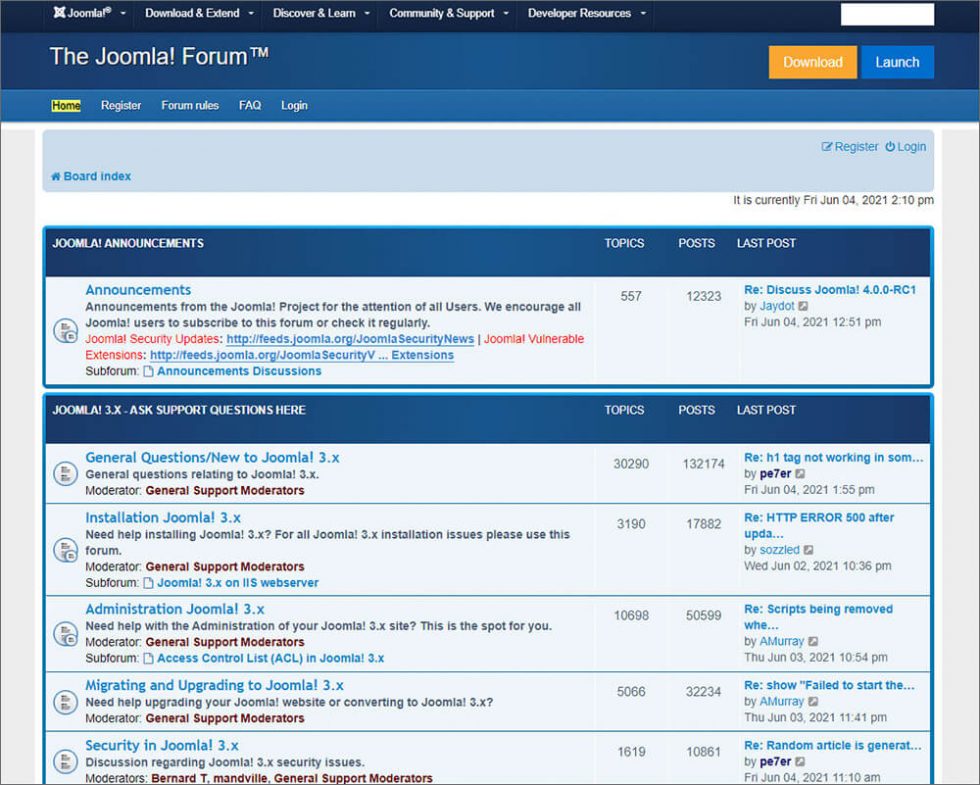Viewport: 980px width, 785px height.
Task: Open the Board index breadcrumb link
Action: coord(91,176)
